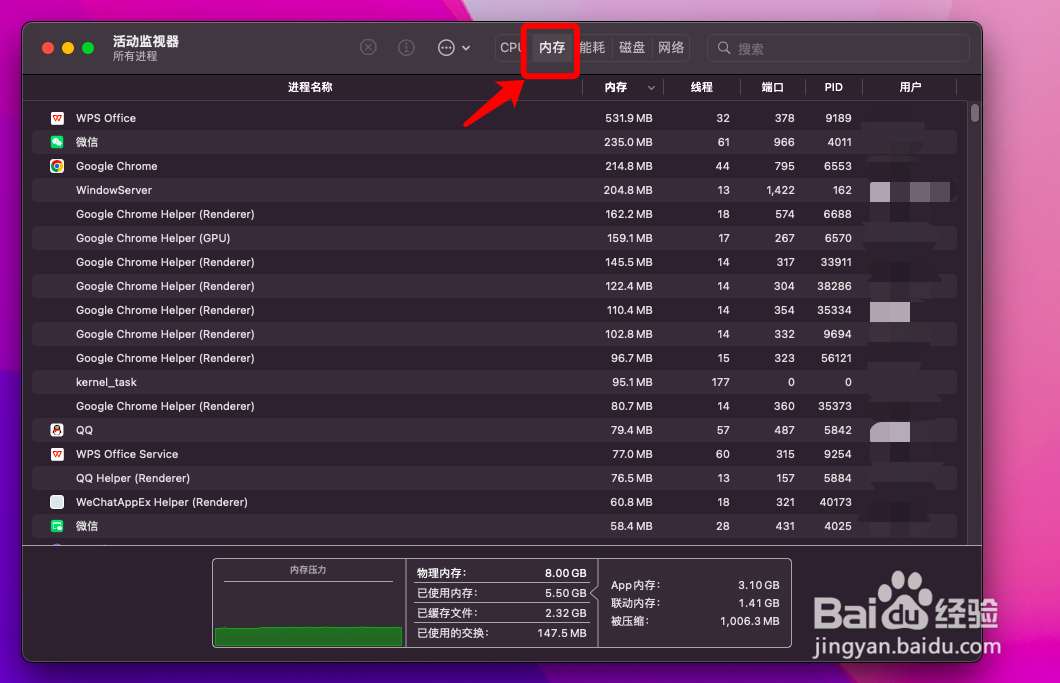Screen dimensions: 1060x683
Task: Select Chrome Helper (Renderer) with PID 35373
Action: tap(494, 406)
